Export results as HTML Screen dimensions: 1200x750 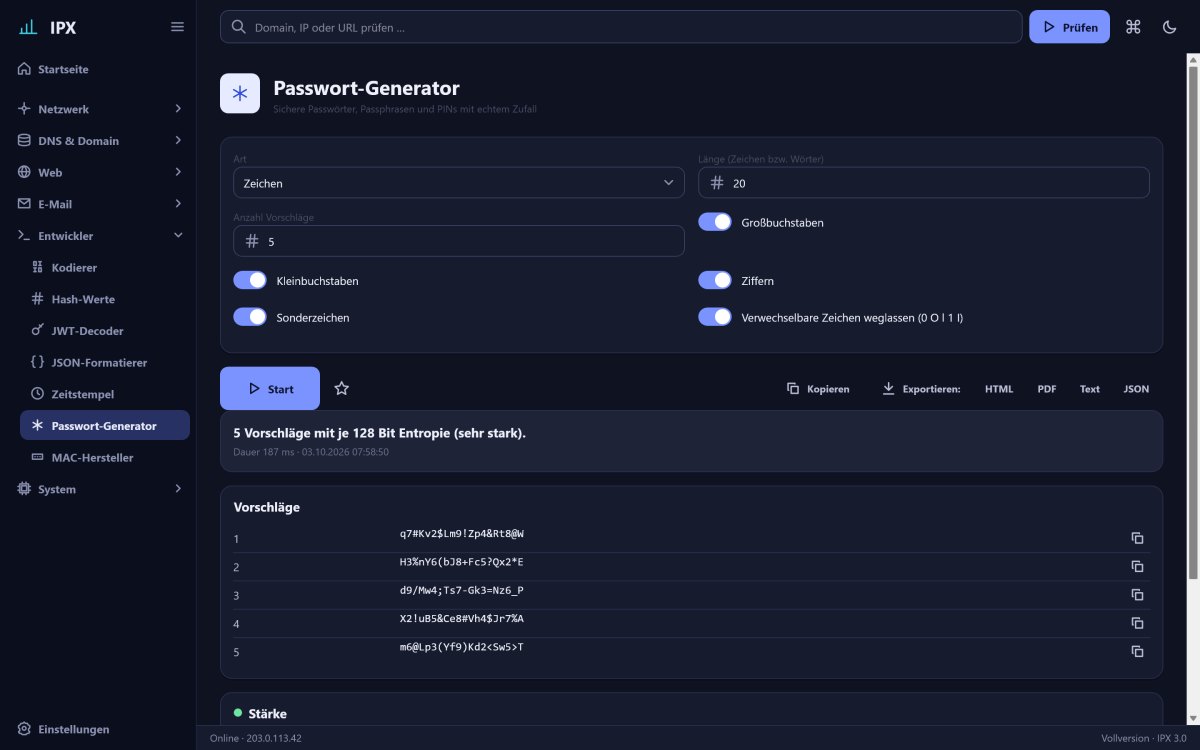coord(999,389)
